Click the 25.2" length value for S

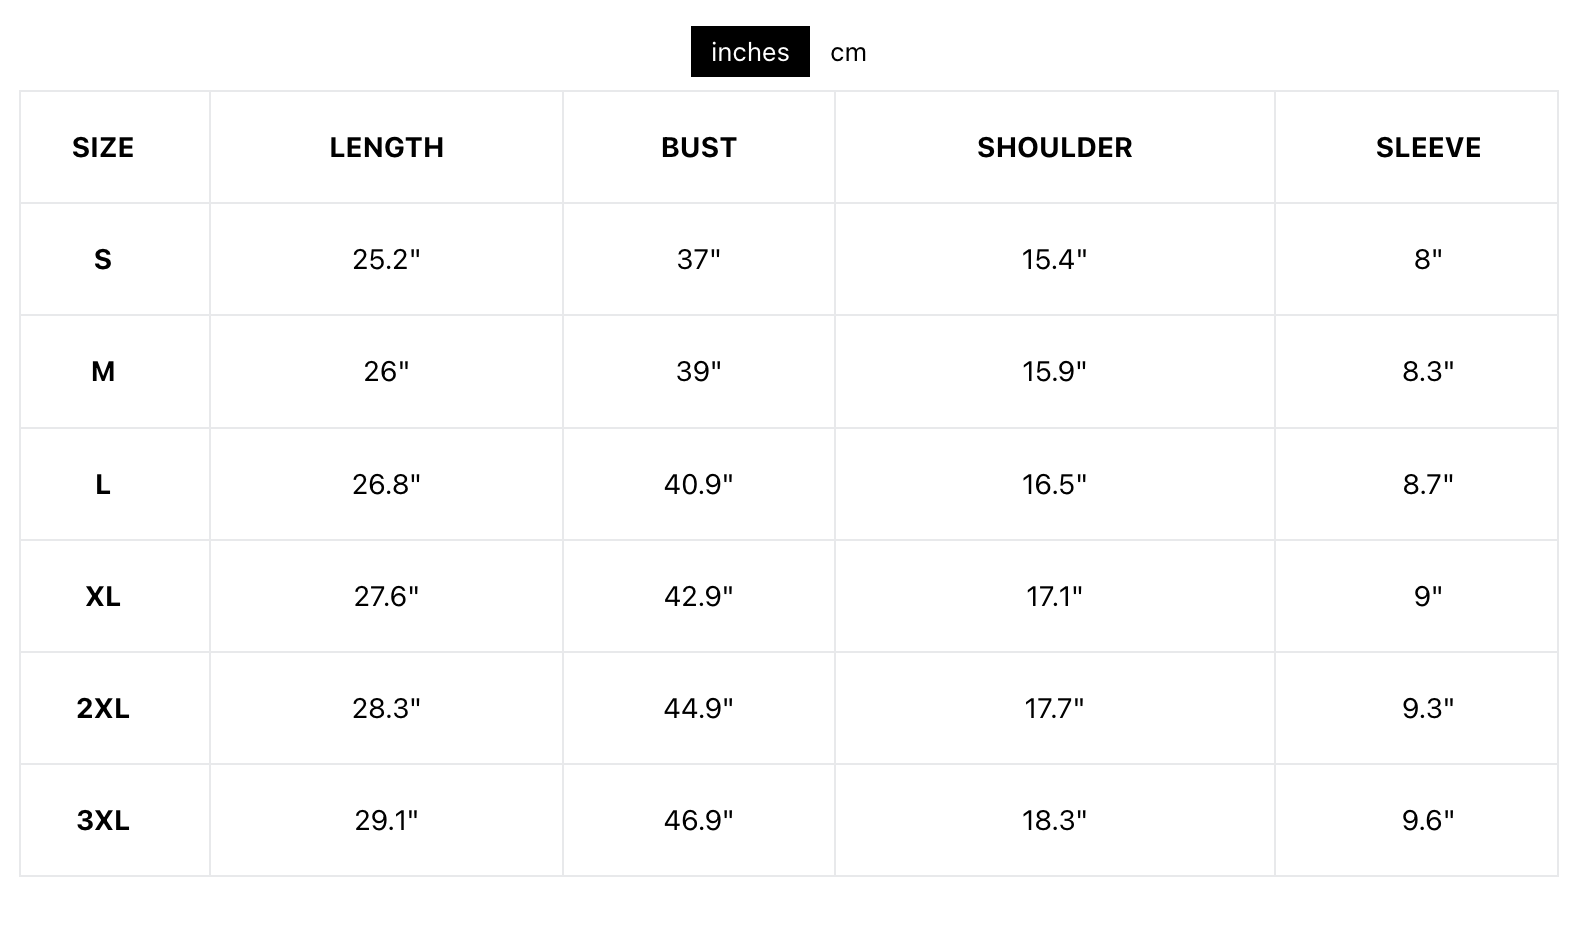coord(386,260)
